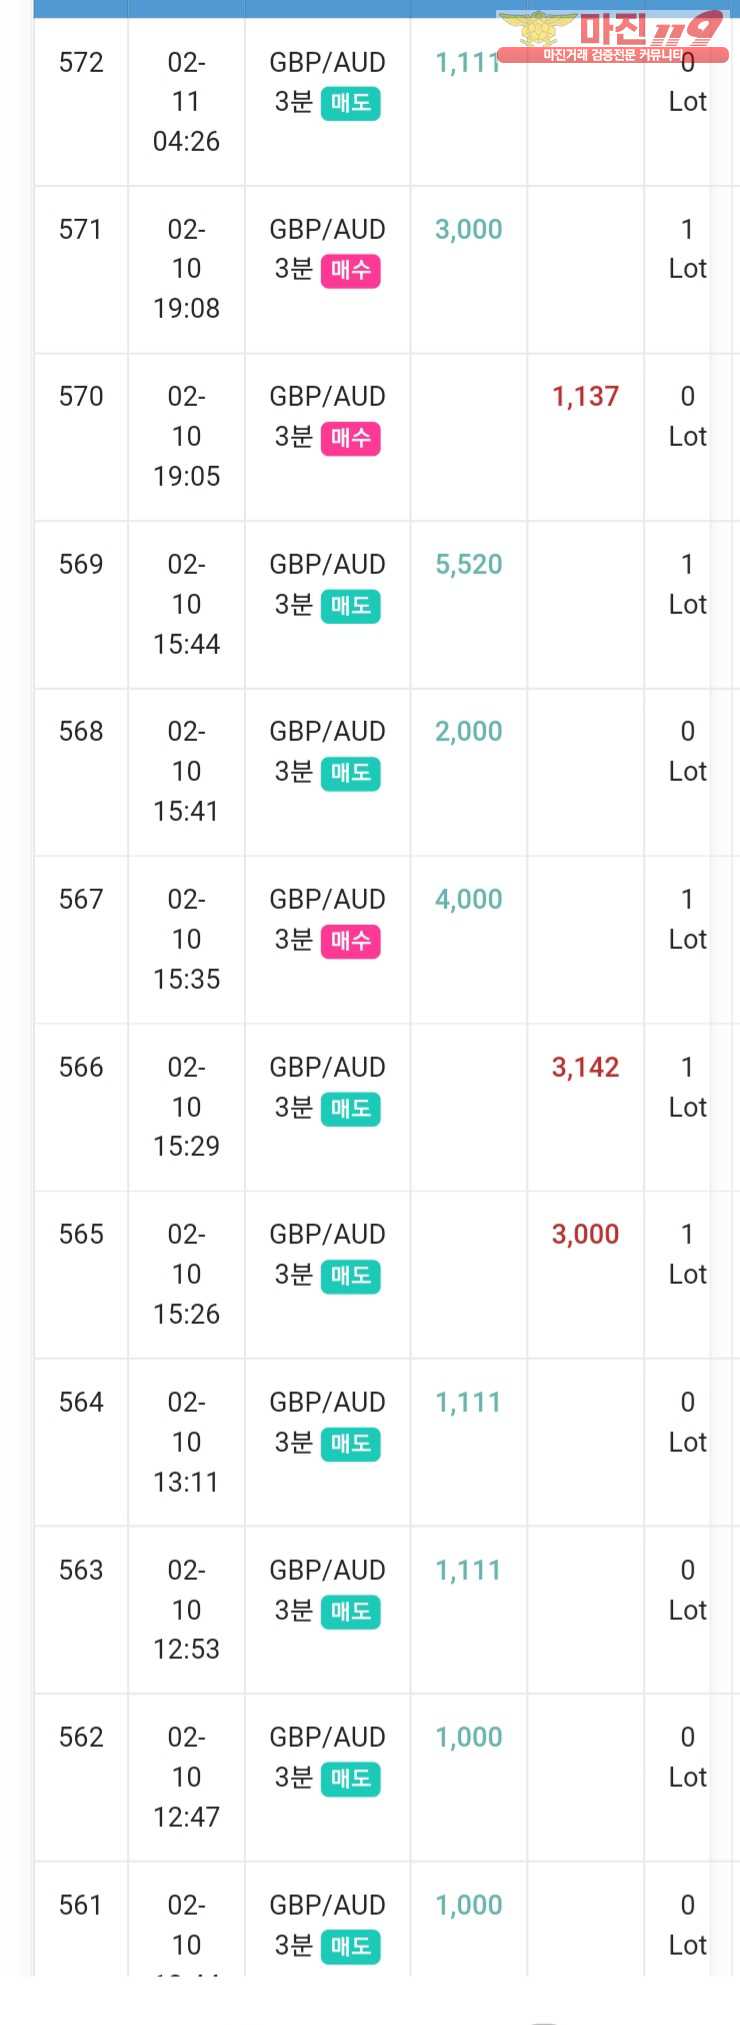The height and width of the screenshot is (2025, 740).
Task: Click the 매도 badge in row 569
Action: coord(350,606)
